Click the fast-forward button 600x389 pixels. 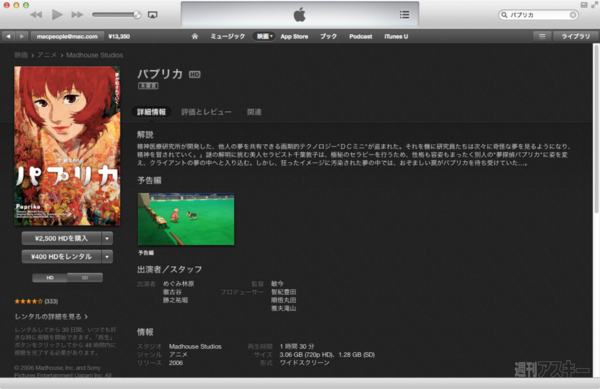[x=77, y=15]
